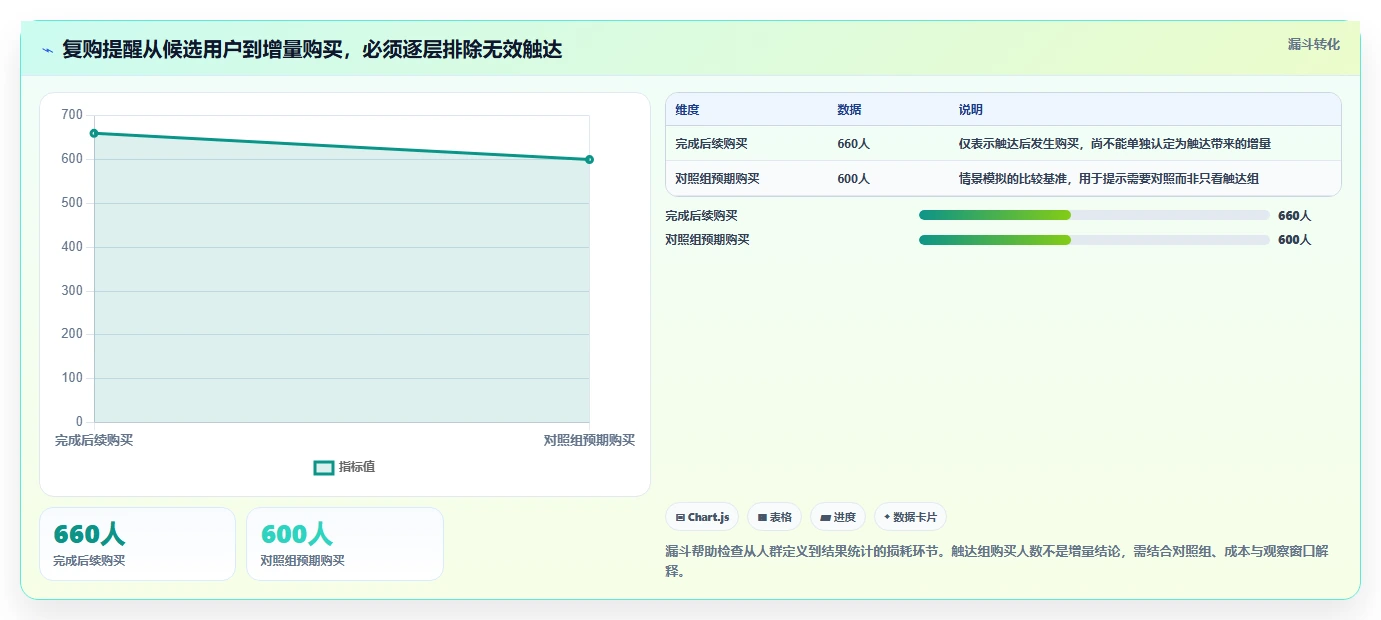Screen dimensions: 1381x620
Task: Select the 数据卡片 tag chip
Action: [910, 517]
